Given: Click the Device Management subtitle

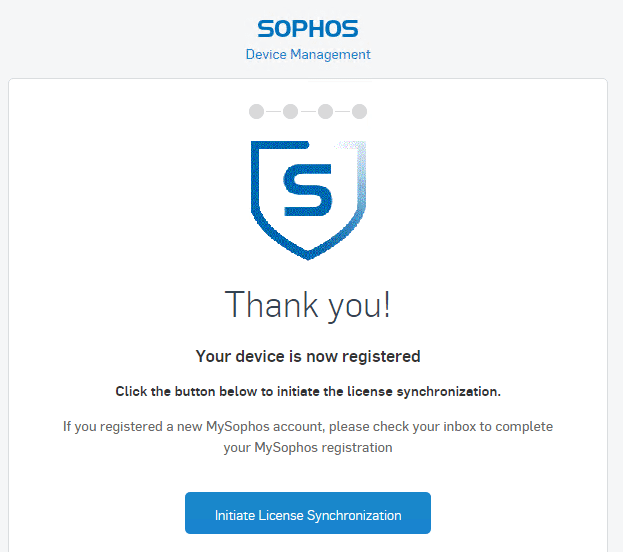Looking at the screenshot, I should tap(308, 54).
